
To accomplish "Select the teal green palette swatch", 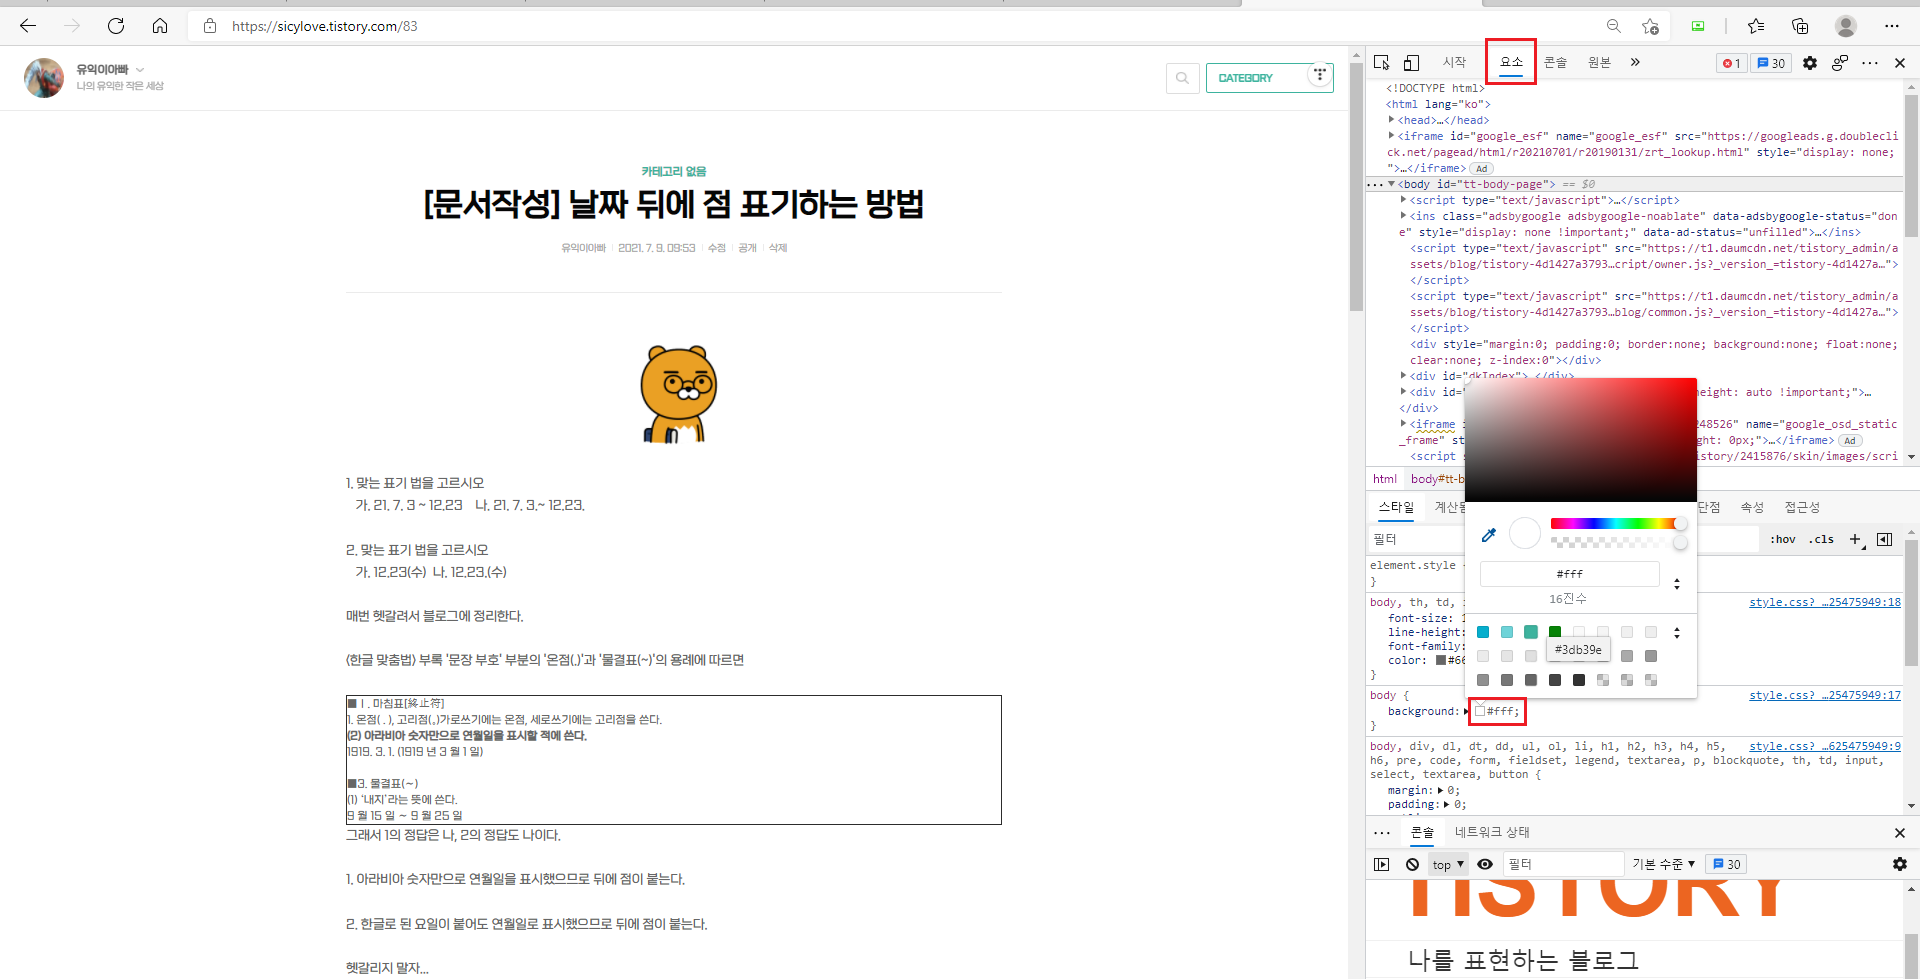I will pyautogui.click(x=1531, y=632).
